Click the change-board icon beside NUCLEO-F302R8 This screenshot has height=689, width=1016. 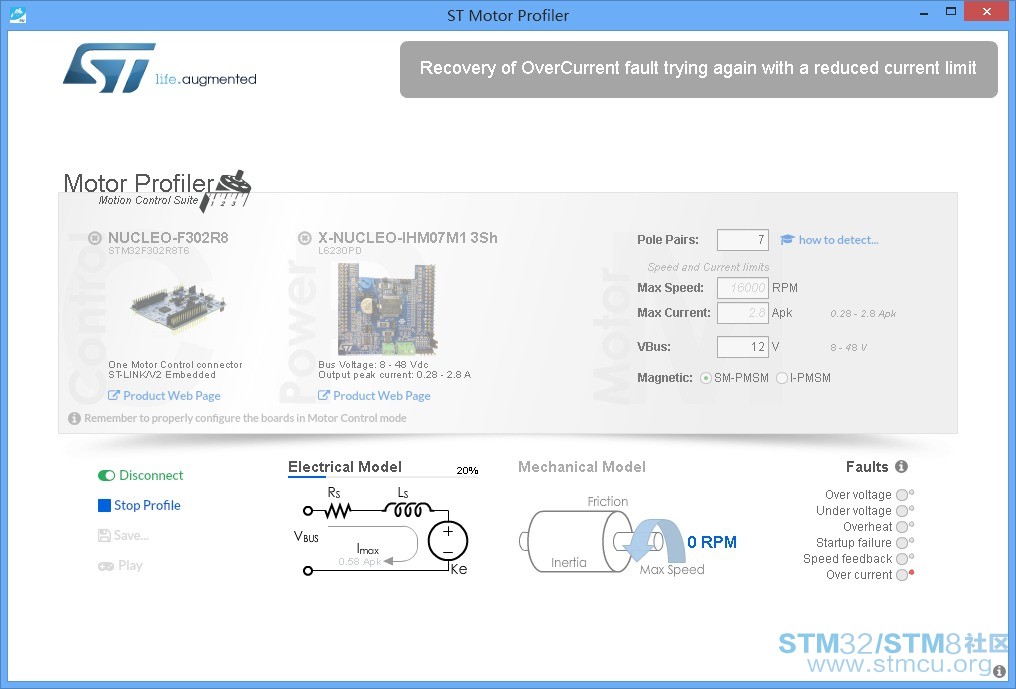pos(95,238)
